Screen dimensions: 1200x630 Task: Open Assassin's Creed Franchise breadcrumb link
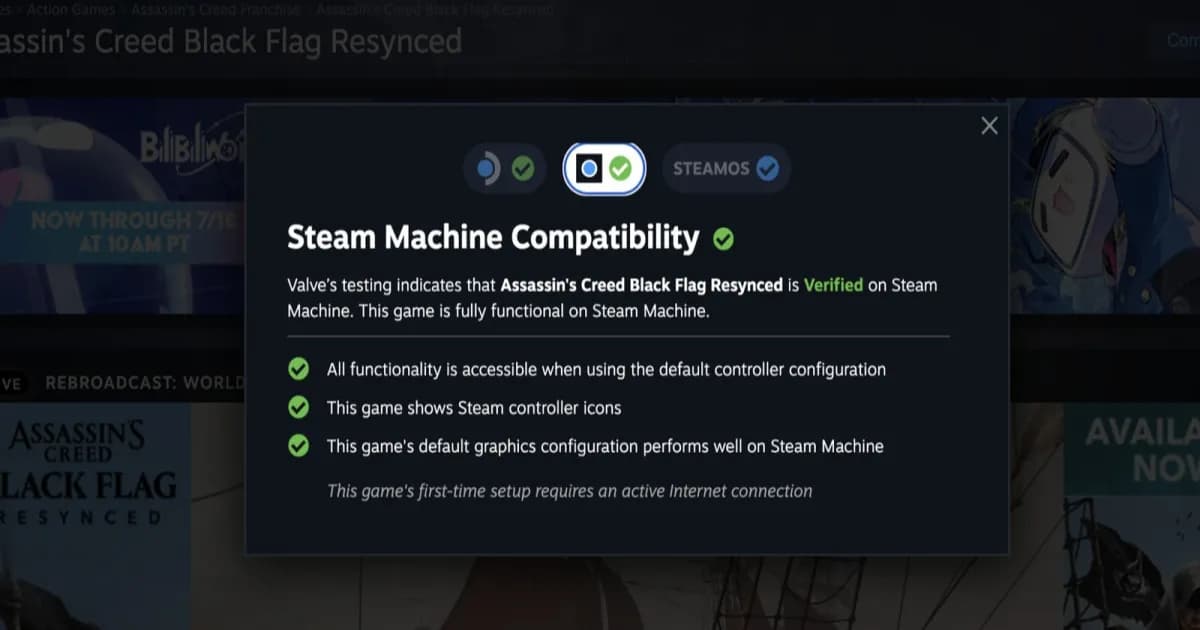(x=214, y=9)
